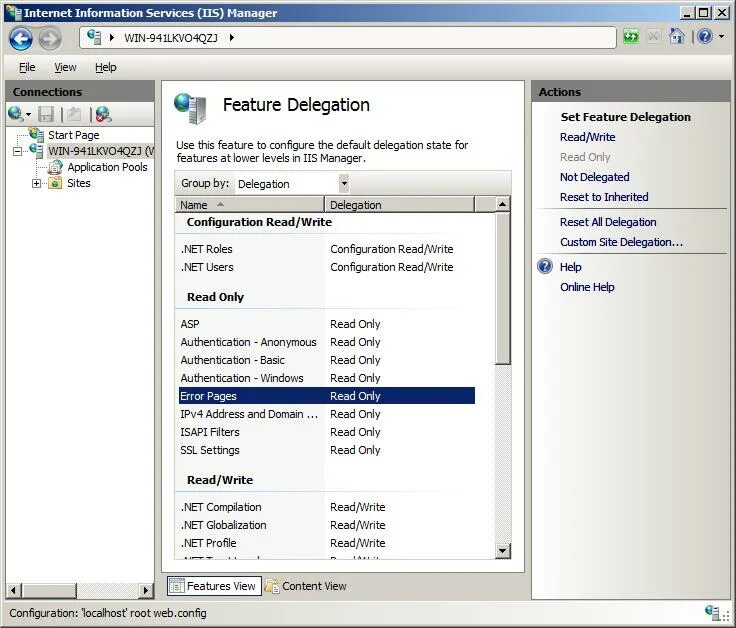Click Reset All Delegation link
The height and width of the screenshot is (628, 736).
click(608, 222)
